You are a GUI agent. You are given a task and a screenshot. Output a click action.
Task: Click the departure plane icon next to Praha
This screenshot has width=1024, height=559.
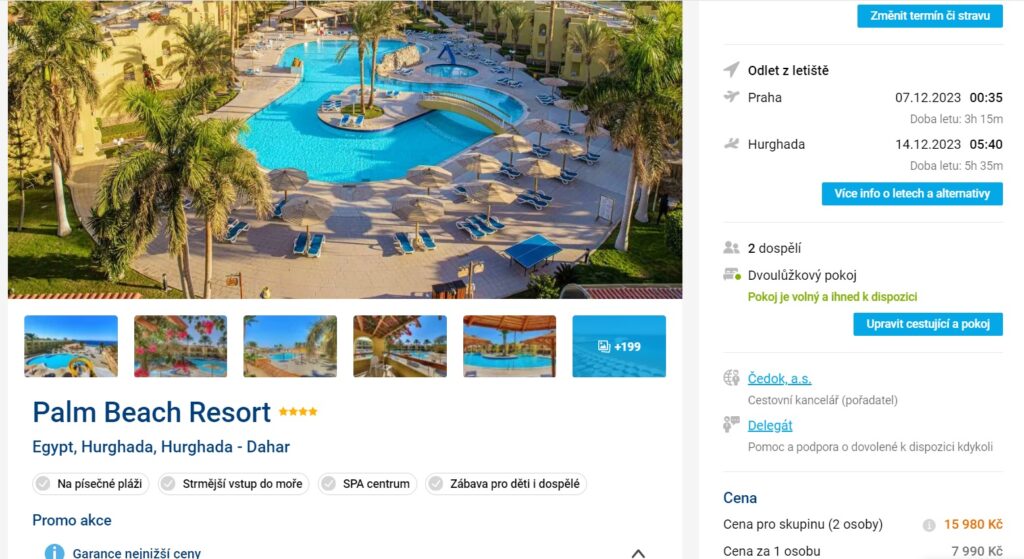(x=731, y=97)
